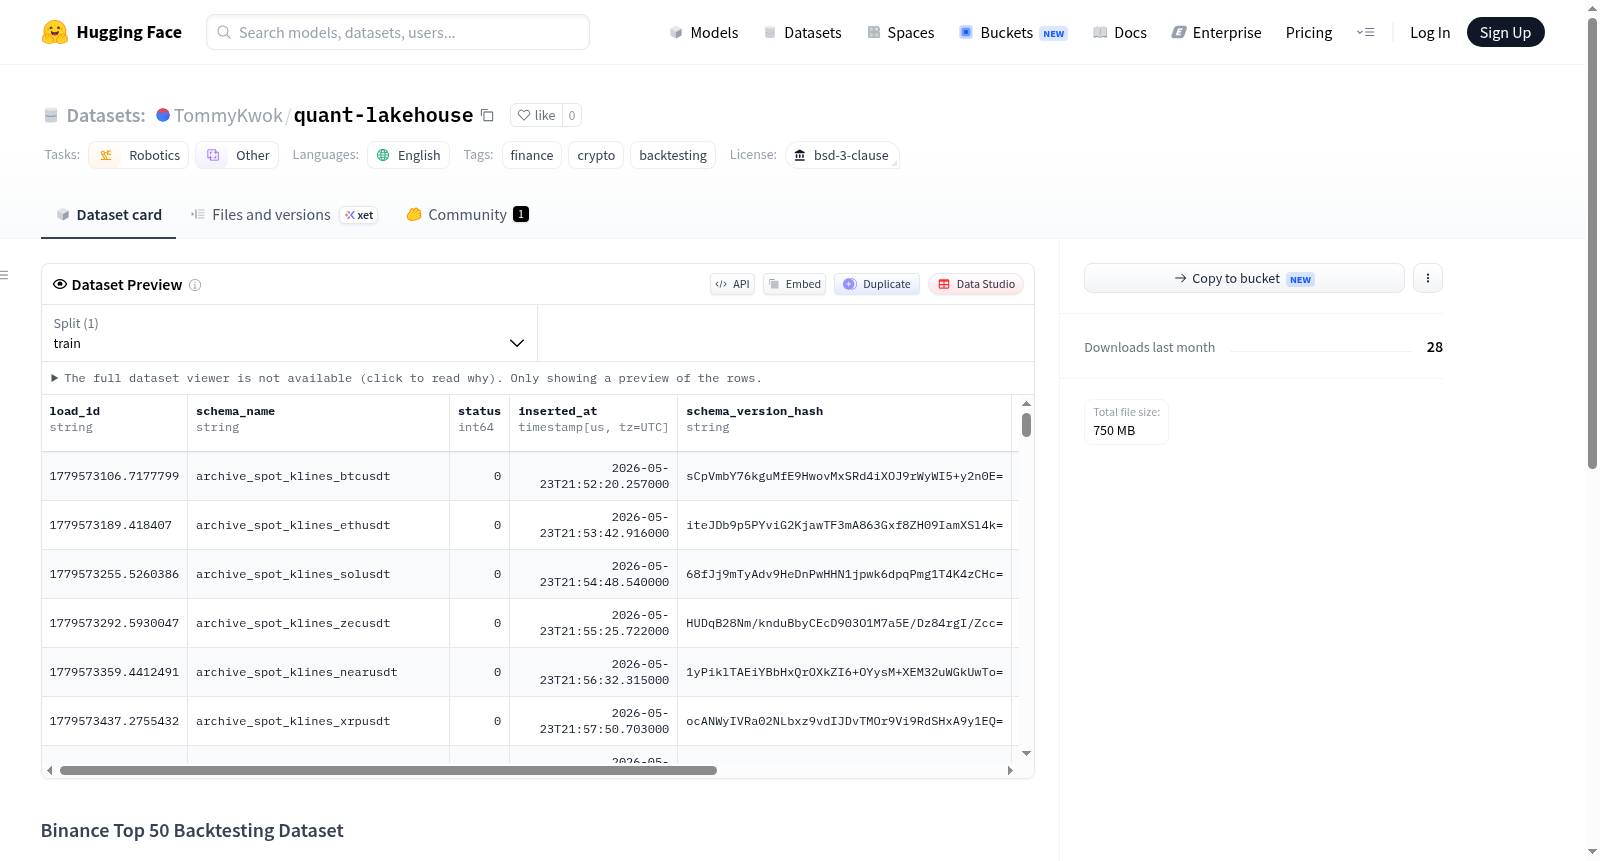Focus the search models input field

(x=398, y=32)
